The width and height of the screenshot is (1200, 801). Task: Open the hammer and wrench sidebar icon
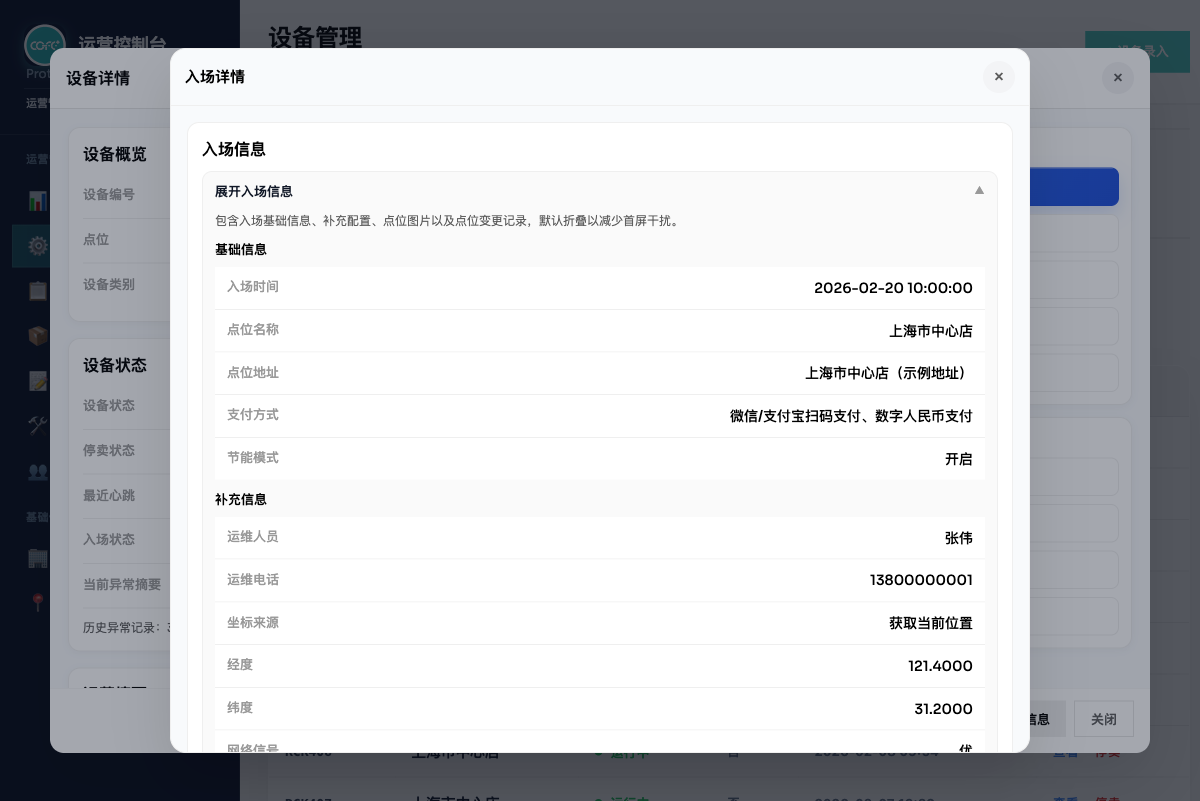click(x=38, y=425)
